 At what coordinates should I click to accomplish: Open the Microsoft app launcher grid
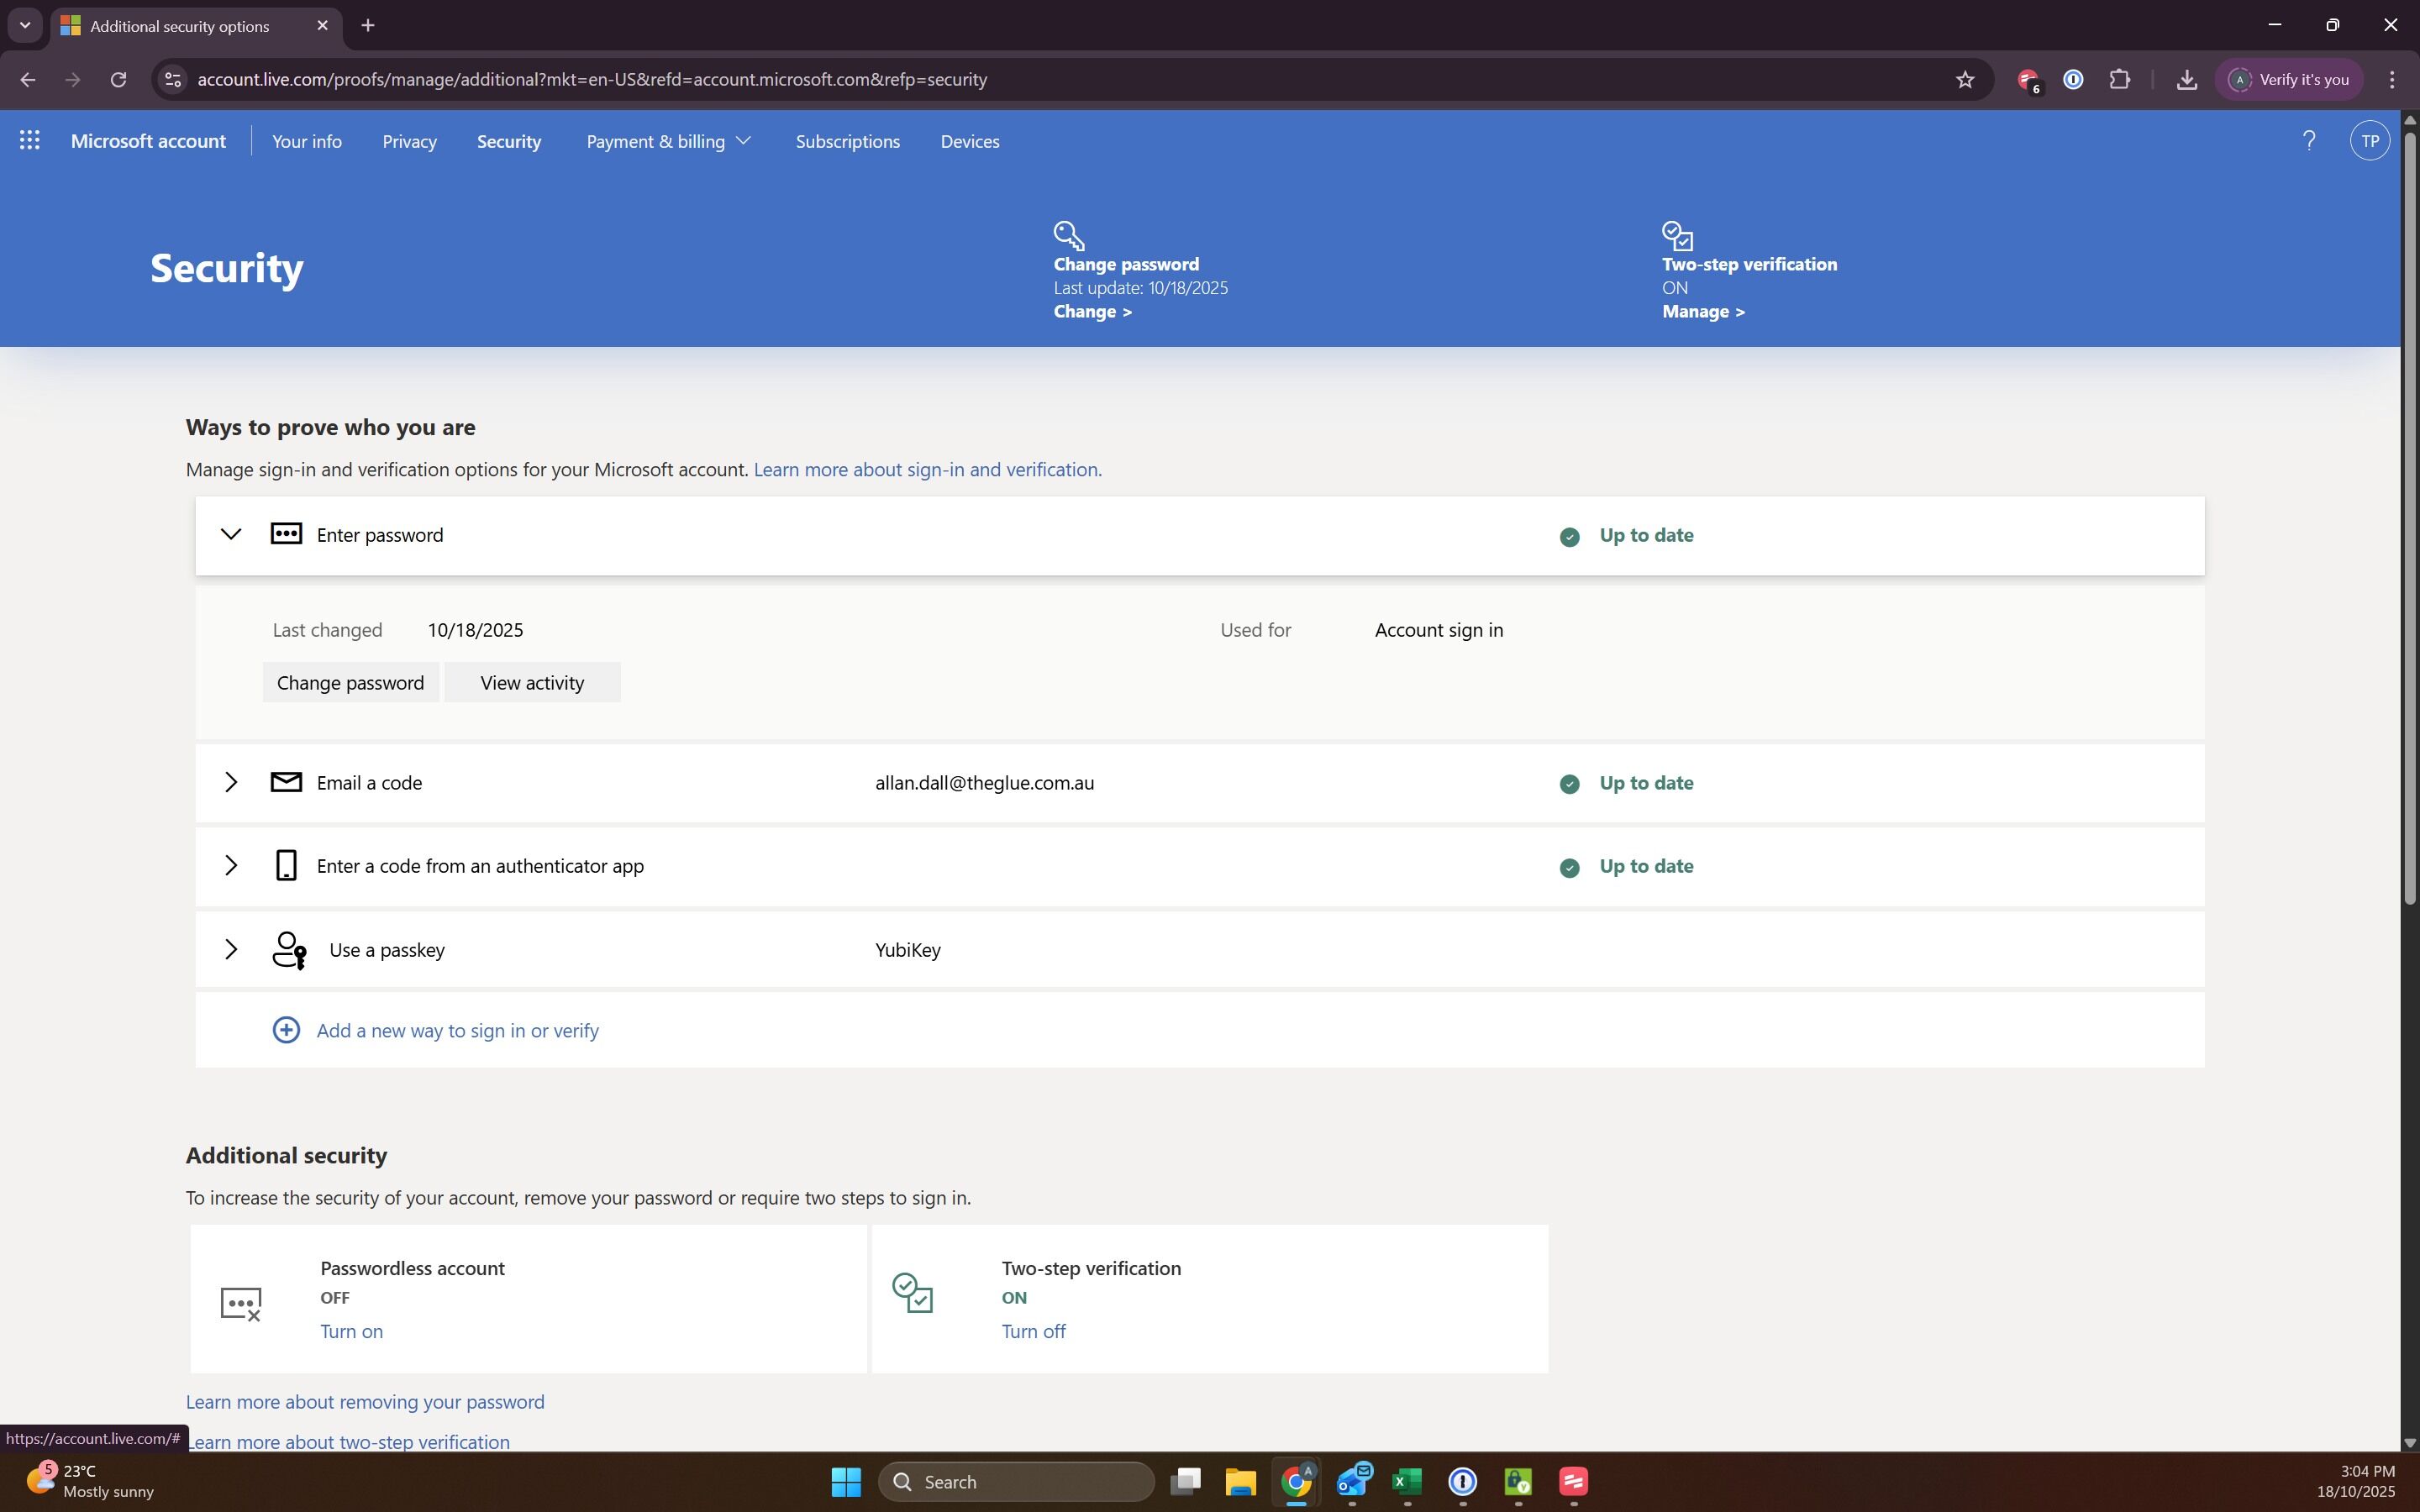click(x=30, y=141)
